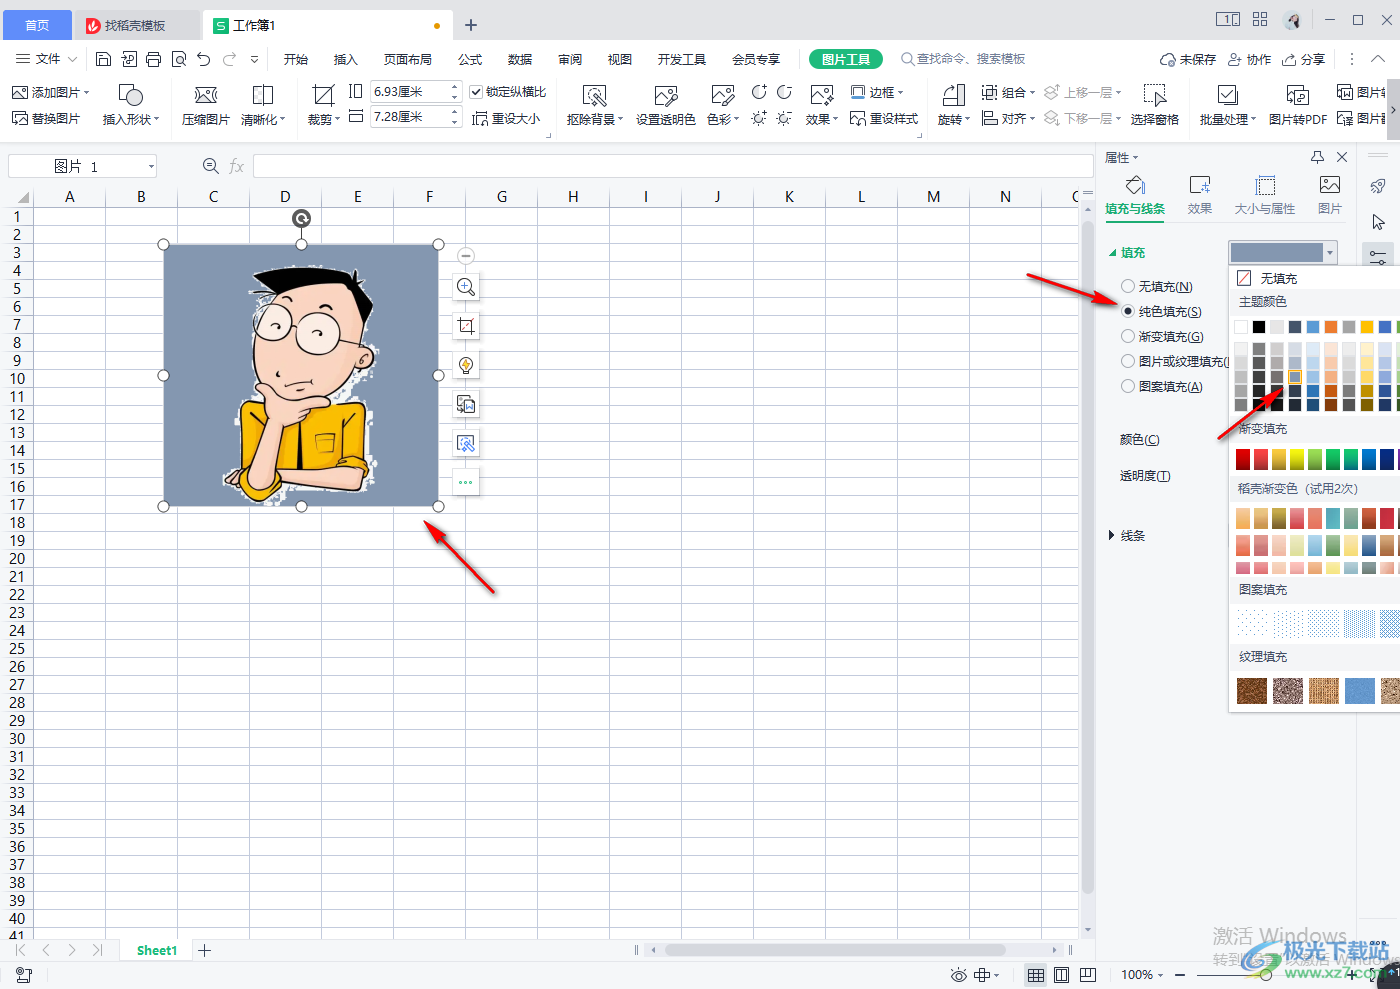Image resolution: width=1400 pixels, height=989 pixels.
Task: Open the 开始 (Home) ribbon tab
Action: [296, 59]
